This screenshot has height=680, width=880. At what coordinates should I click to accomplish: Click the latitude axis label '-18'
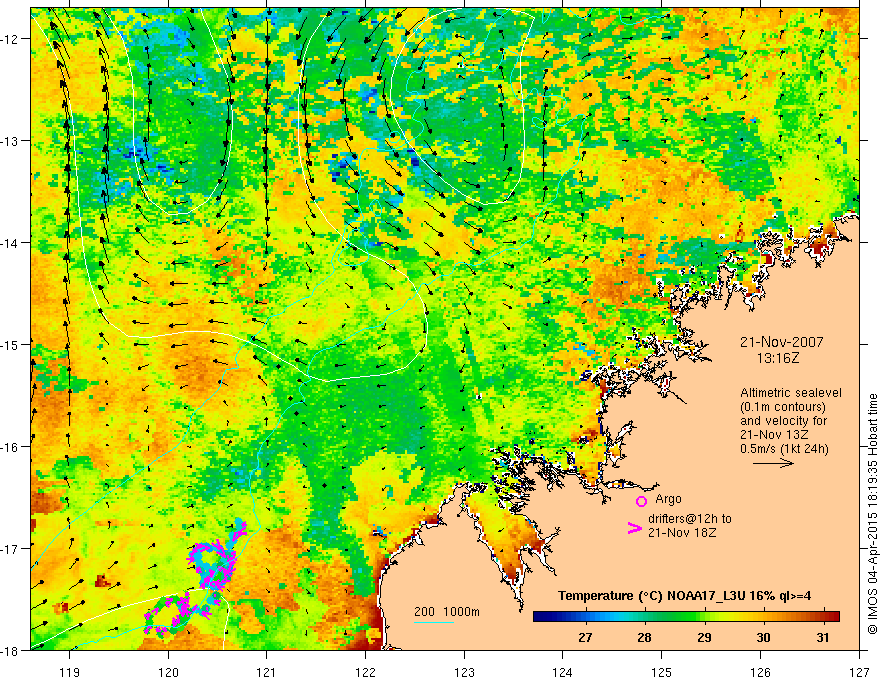coord(11,650)
